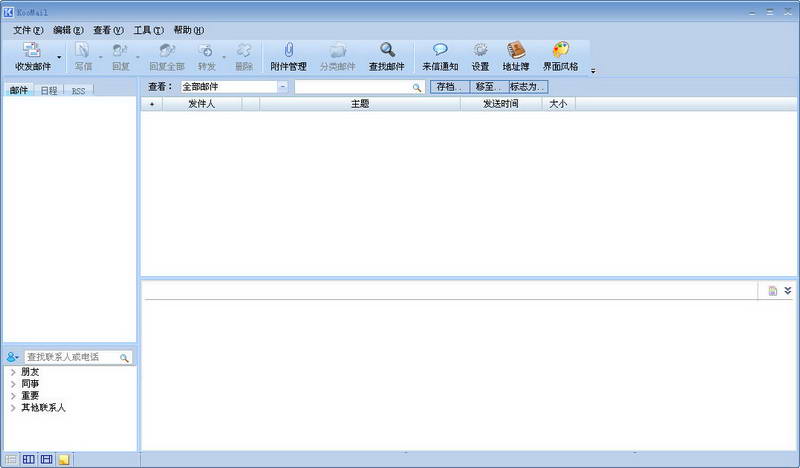Expand the 朋友 contact group
Image resolution: width=800 pixels, height=468 pixels.
tap(13, 373)
